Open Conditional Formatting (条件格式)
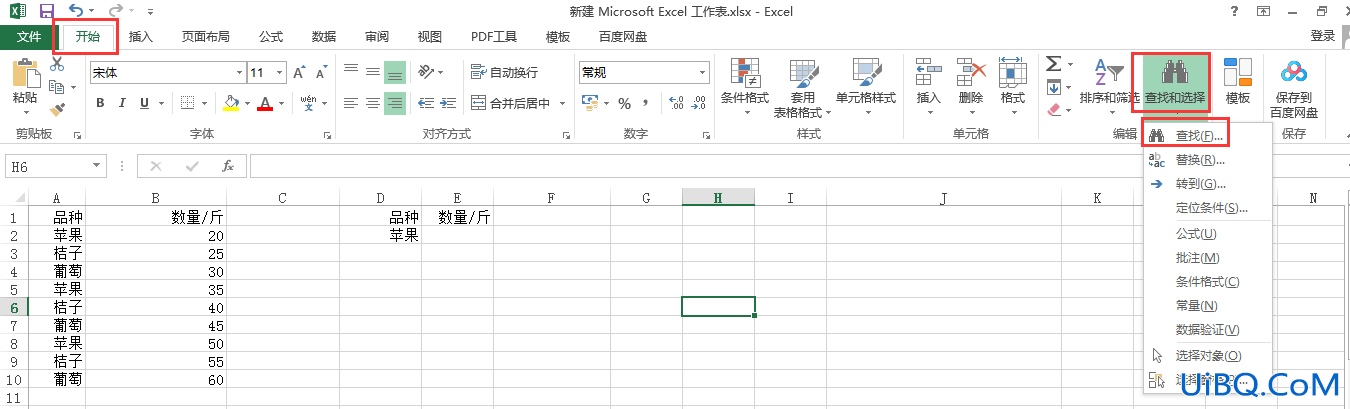The height and width of the screenshot is (409, 1350). 745,86
